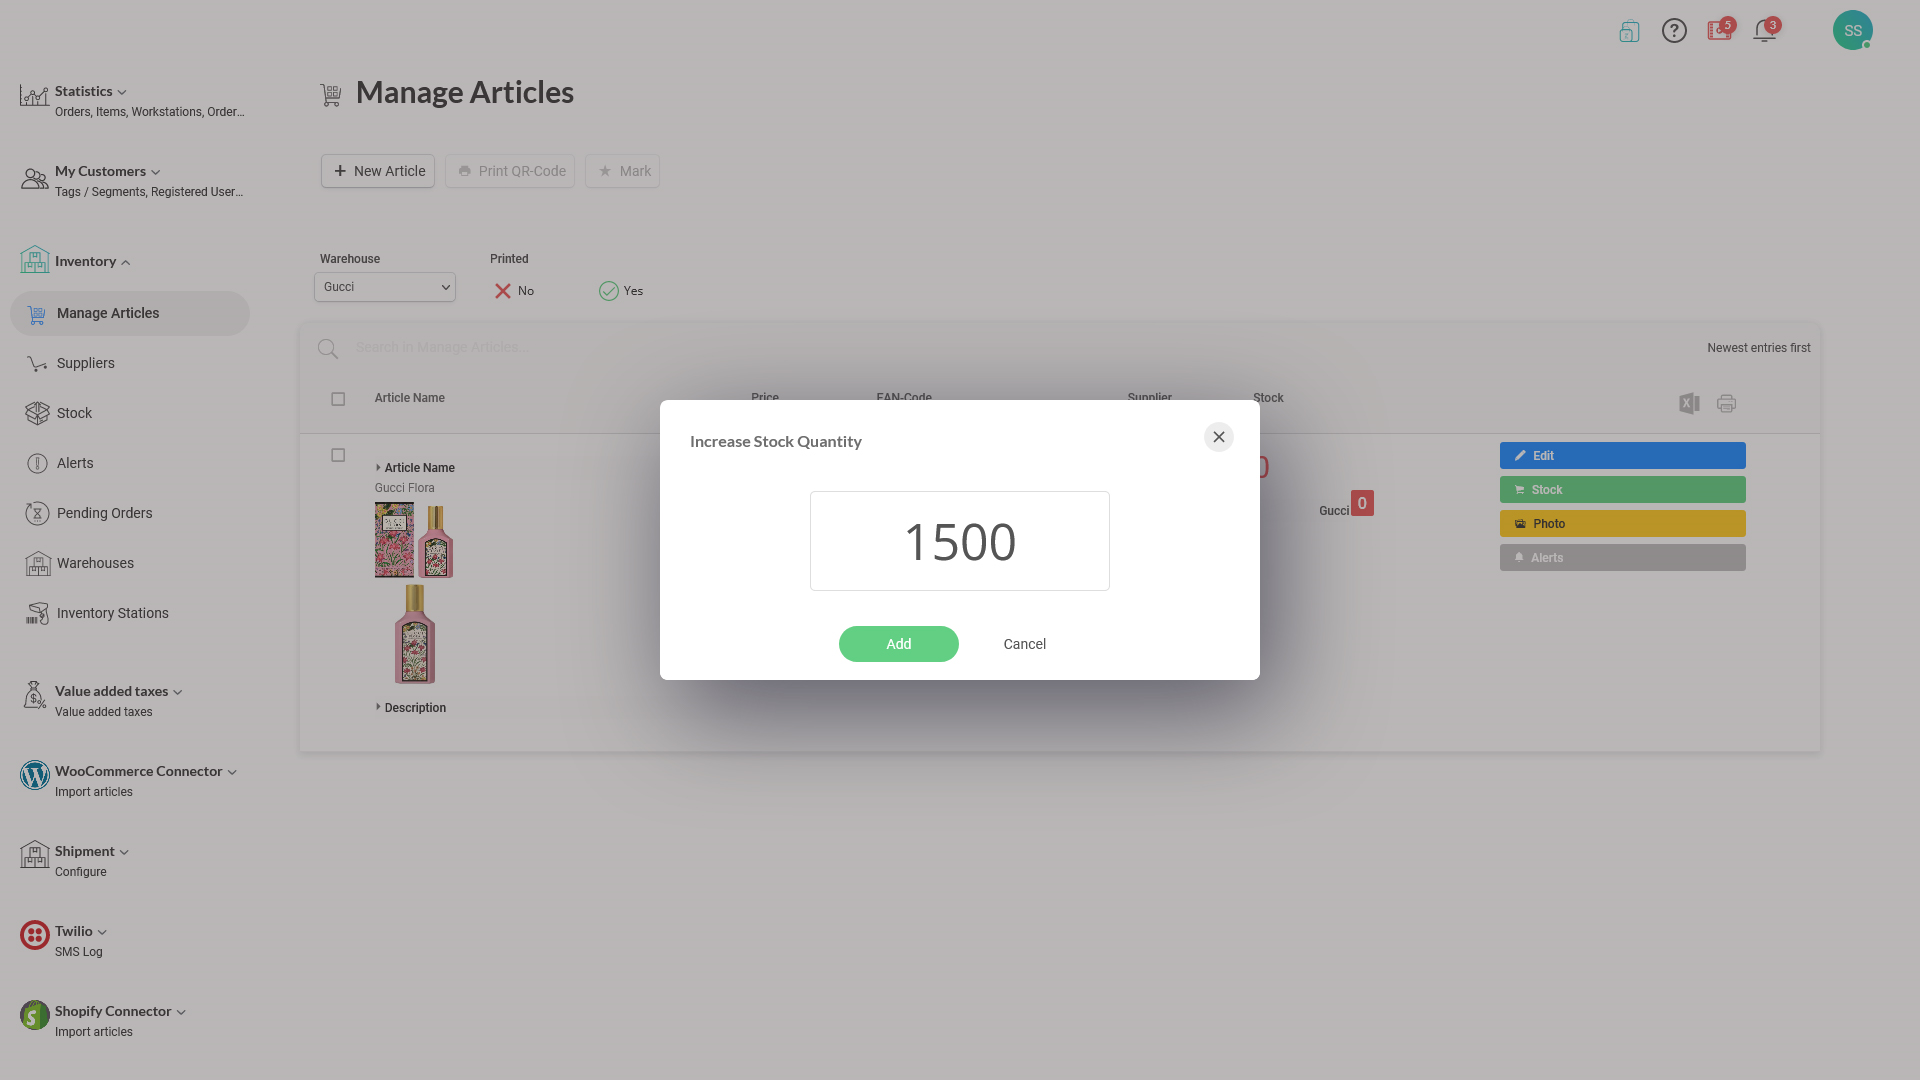Click the printer icon in the table header
The image size is (1920, 1080).
pyautogui.click(x=1726, y=404)
